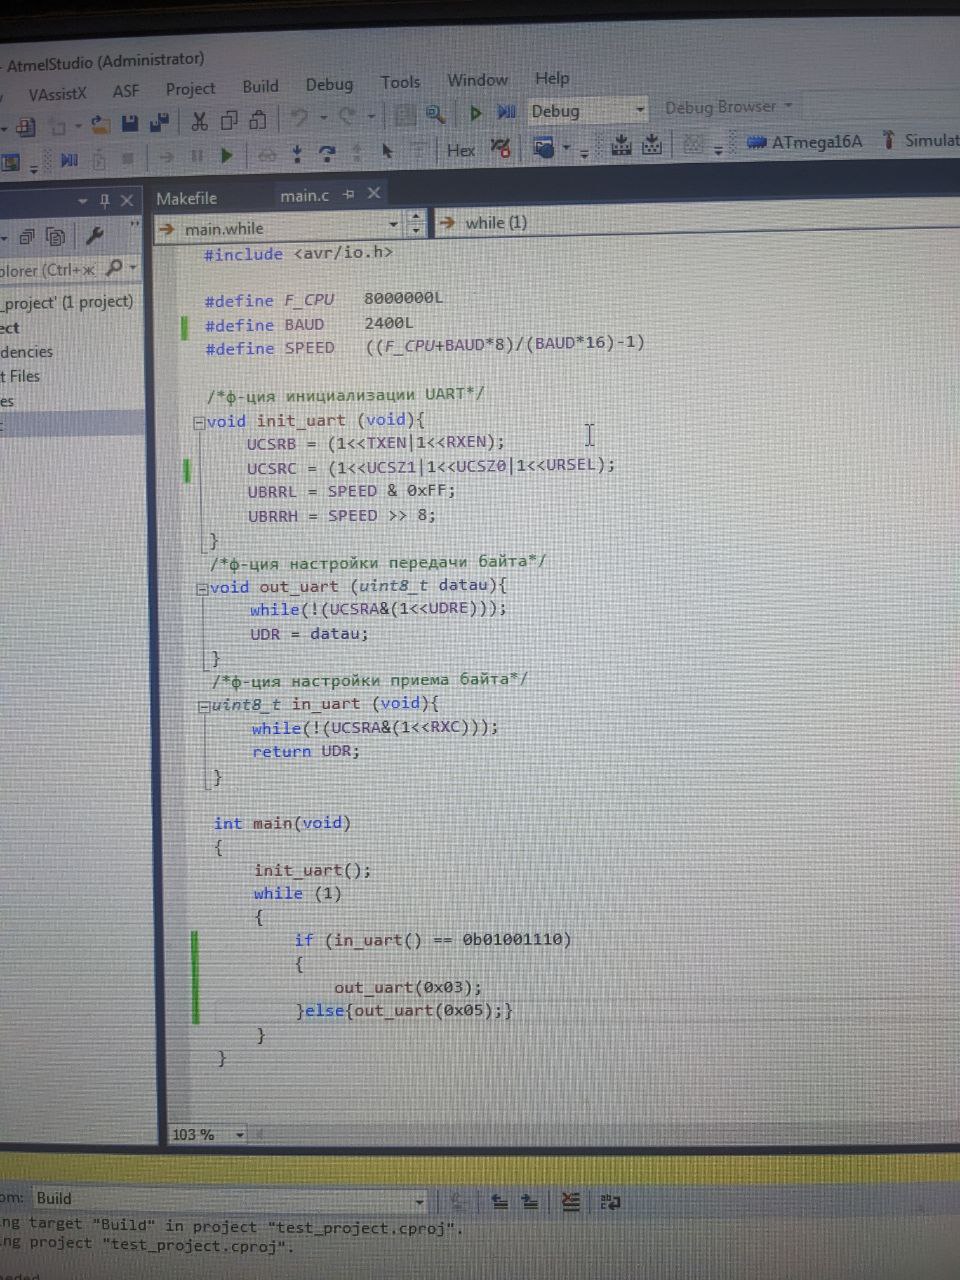Click Start Debugging and Break icon

tap(506, 112)
